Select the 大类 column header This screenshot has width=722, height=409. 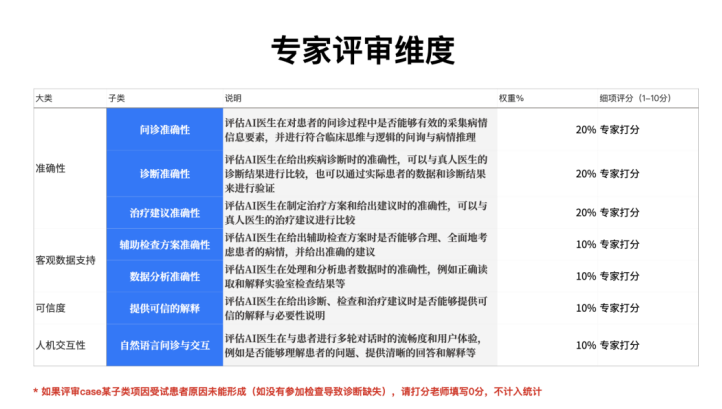[44, 98]
